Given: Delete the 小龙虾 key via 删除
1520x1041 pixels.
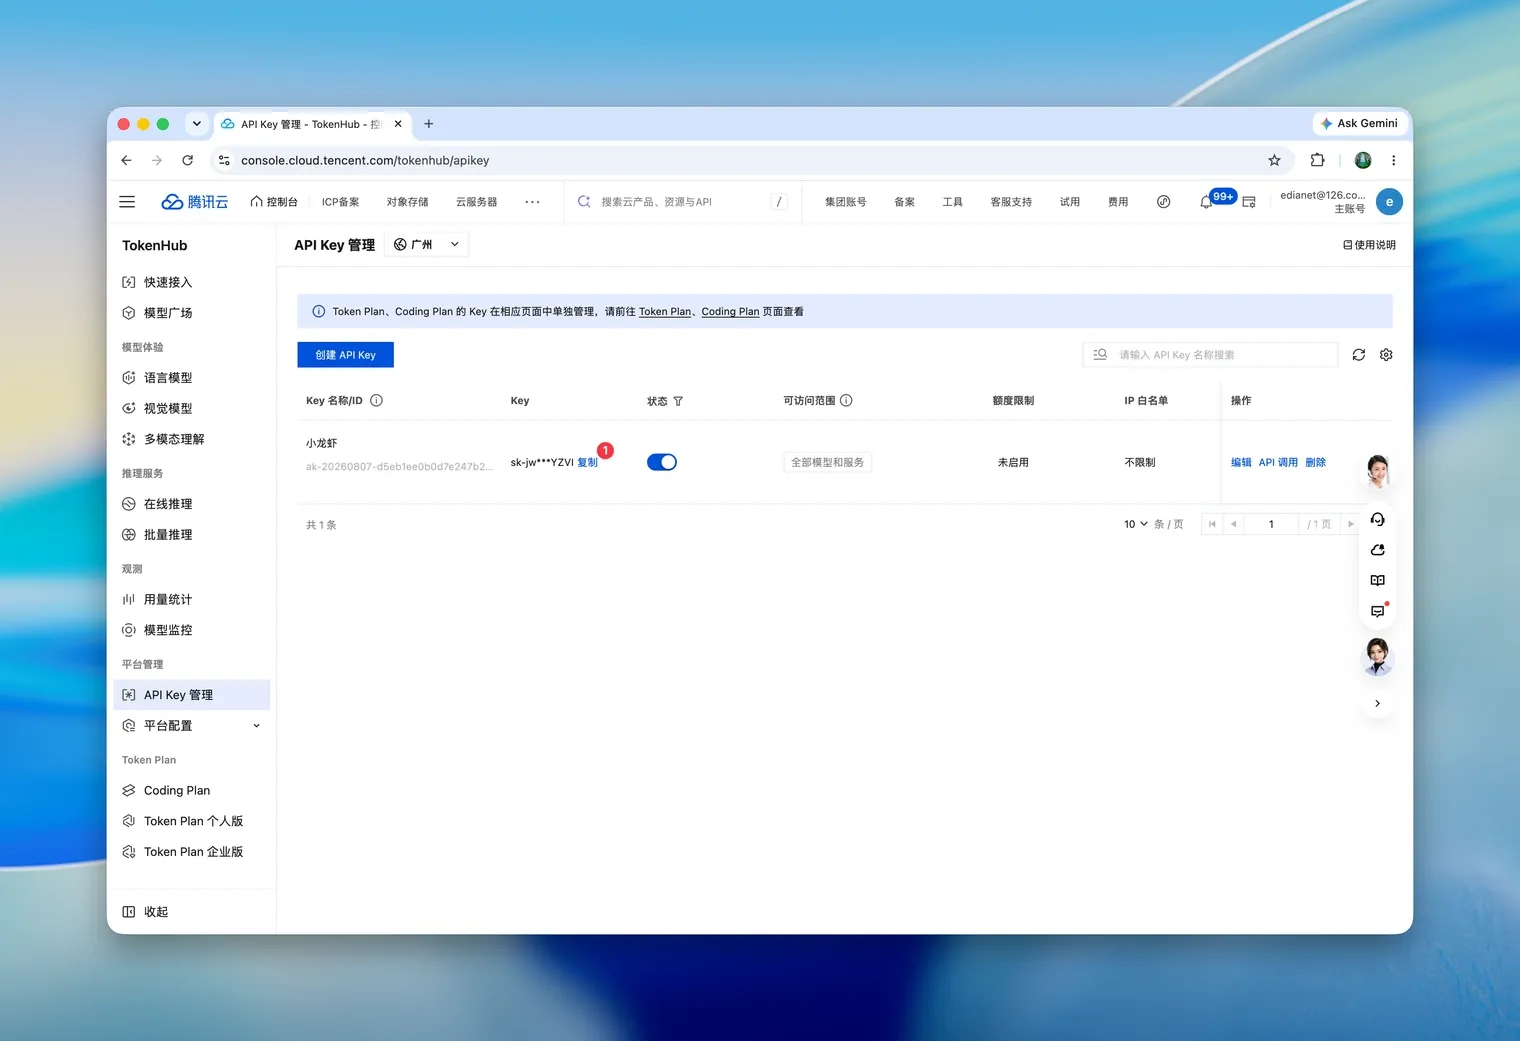Looking at the screenshot, I should pyautogui.click(x=1315, y=463).
